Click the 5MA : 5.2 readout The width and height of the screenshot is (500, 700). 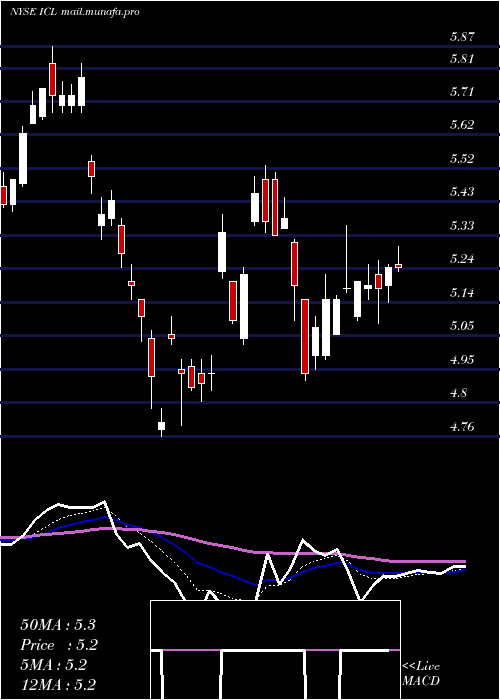[x=54, y=665]
